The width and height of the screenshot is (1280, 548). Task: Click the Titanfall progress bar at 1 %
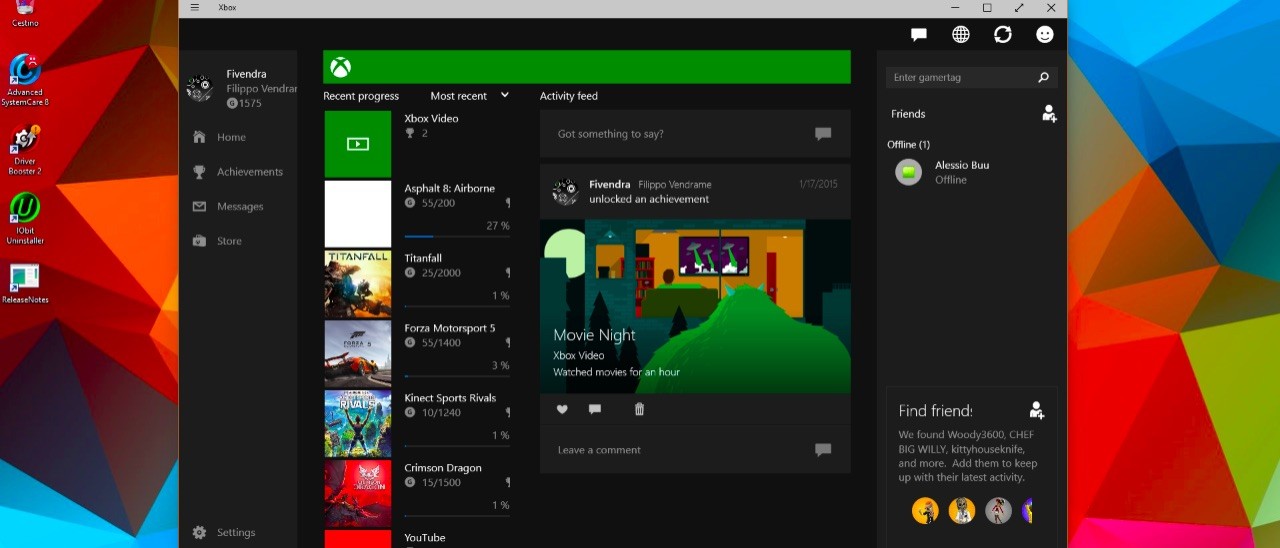[x=457, y=307]
